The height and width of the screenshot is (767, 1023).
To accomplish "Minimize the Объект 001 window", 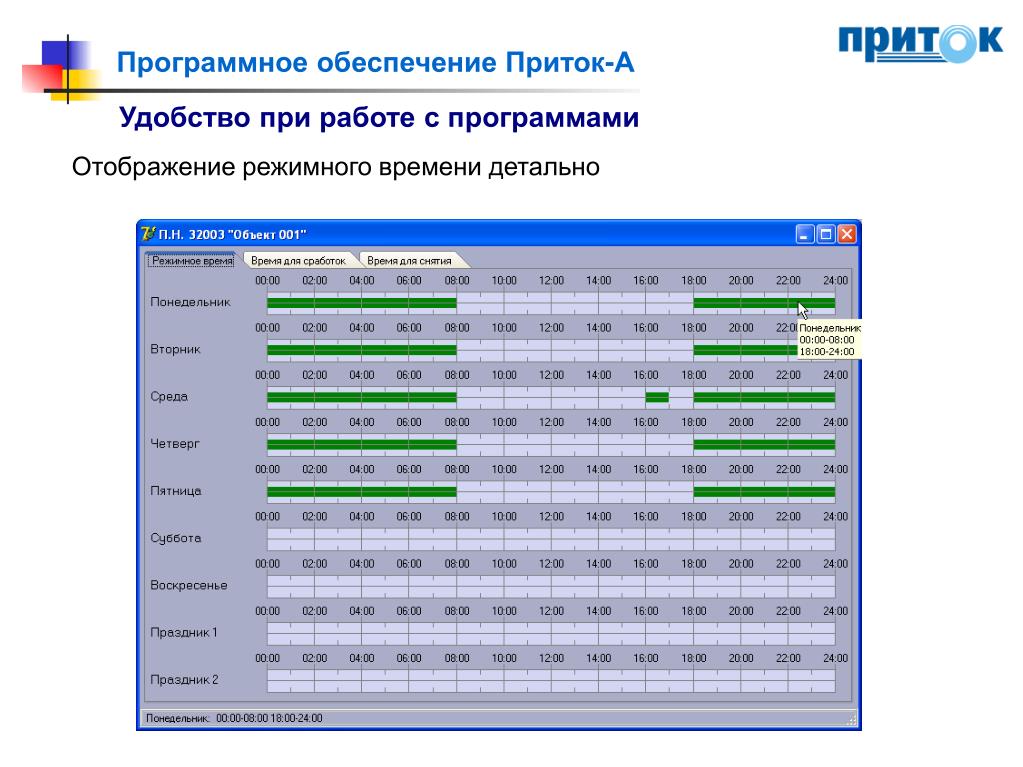I will click(805, 233).
